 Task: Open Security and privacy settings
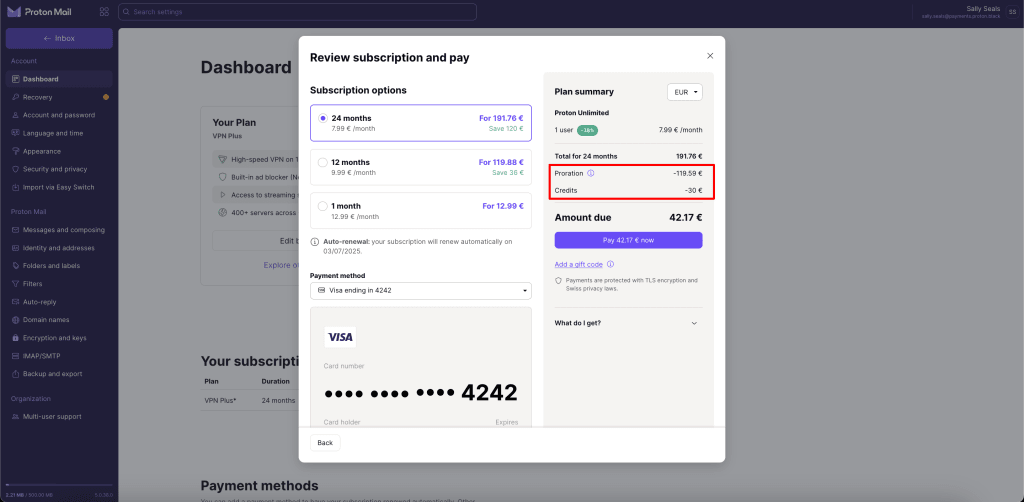click(x=59, y=169)
